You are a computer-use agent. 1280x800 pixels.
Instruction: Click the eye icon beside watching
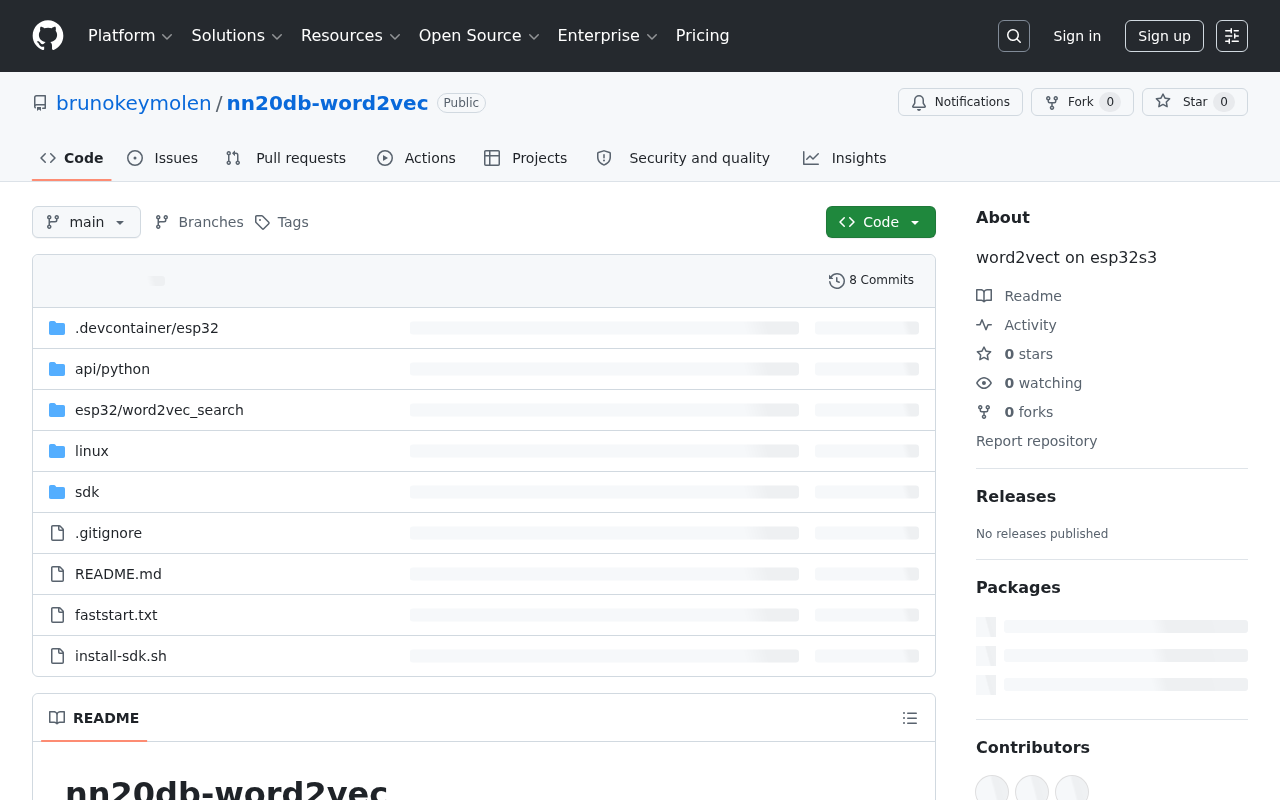[x=984, y=383]
